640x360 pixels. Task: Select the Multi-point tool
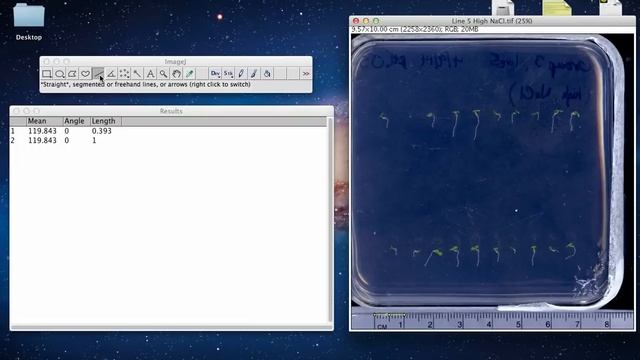click(124, 73)
